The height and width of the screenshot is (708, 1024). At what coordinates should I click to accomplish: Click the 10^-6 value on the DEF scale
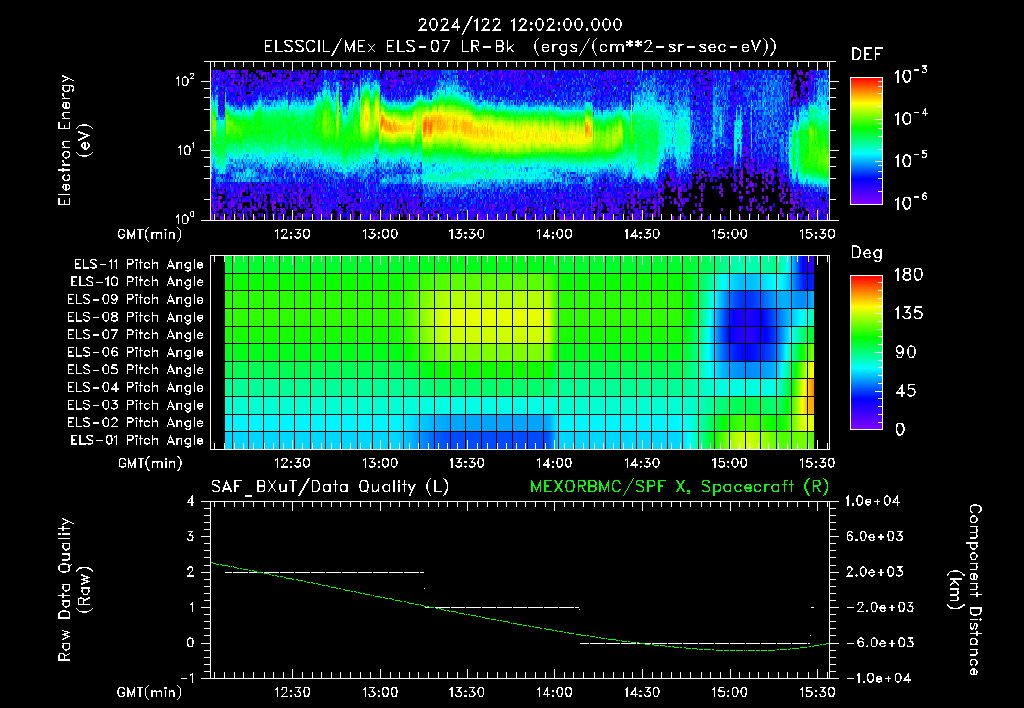tap(911, 202)
